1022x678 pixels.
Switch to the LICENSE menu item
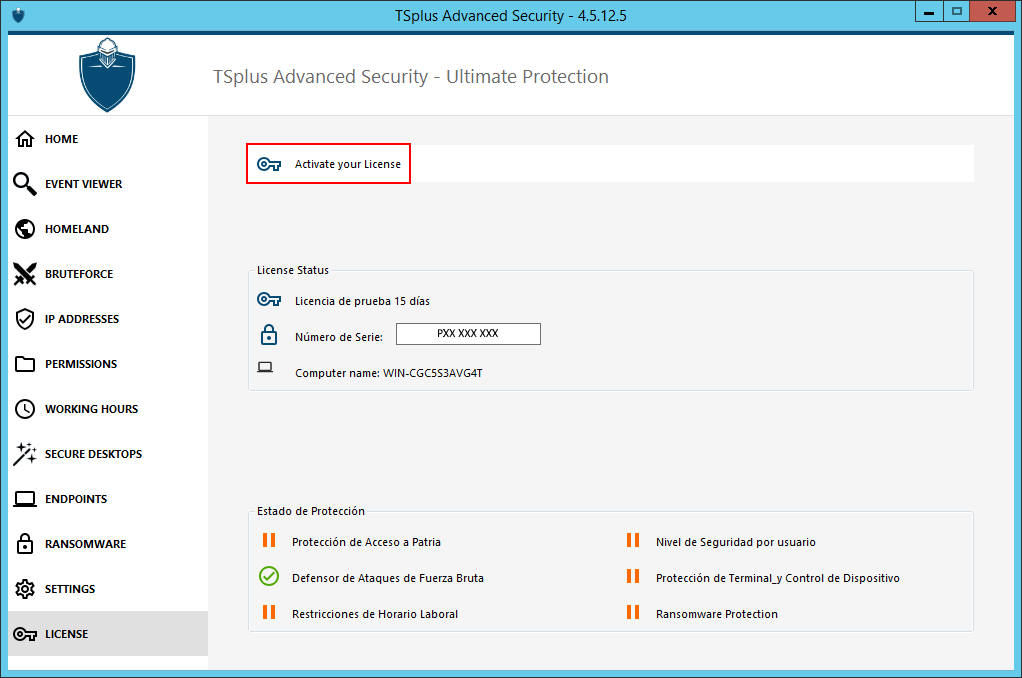click(x=66, y=634)
